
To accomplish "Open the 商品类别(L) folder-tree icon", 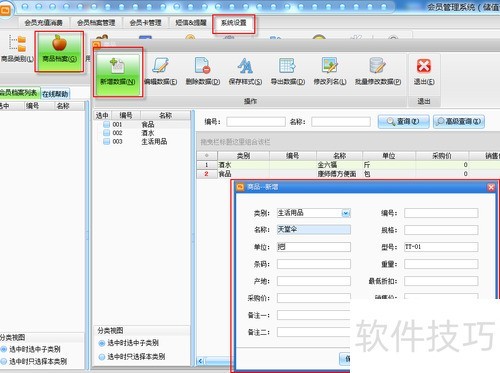I will coord(17,43).
